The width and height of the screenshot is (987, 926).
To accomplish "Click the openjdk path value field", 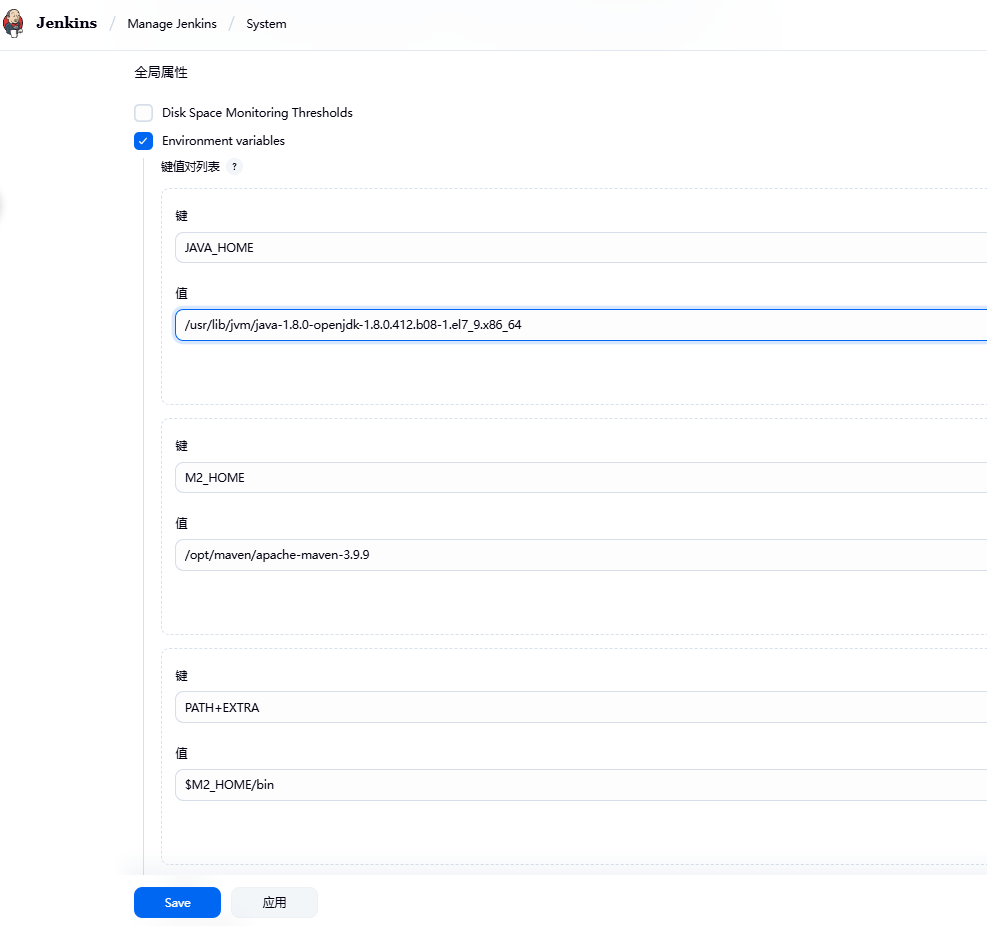I will tap(580, 325).
